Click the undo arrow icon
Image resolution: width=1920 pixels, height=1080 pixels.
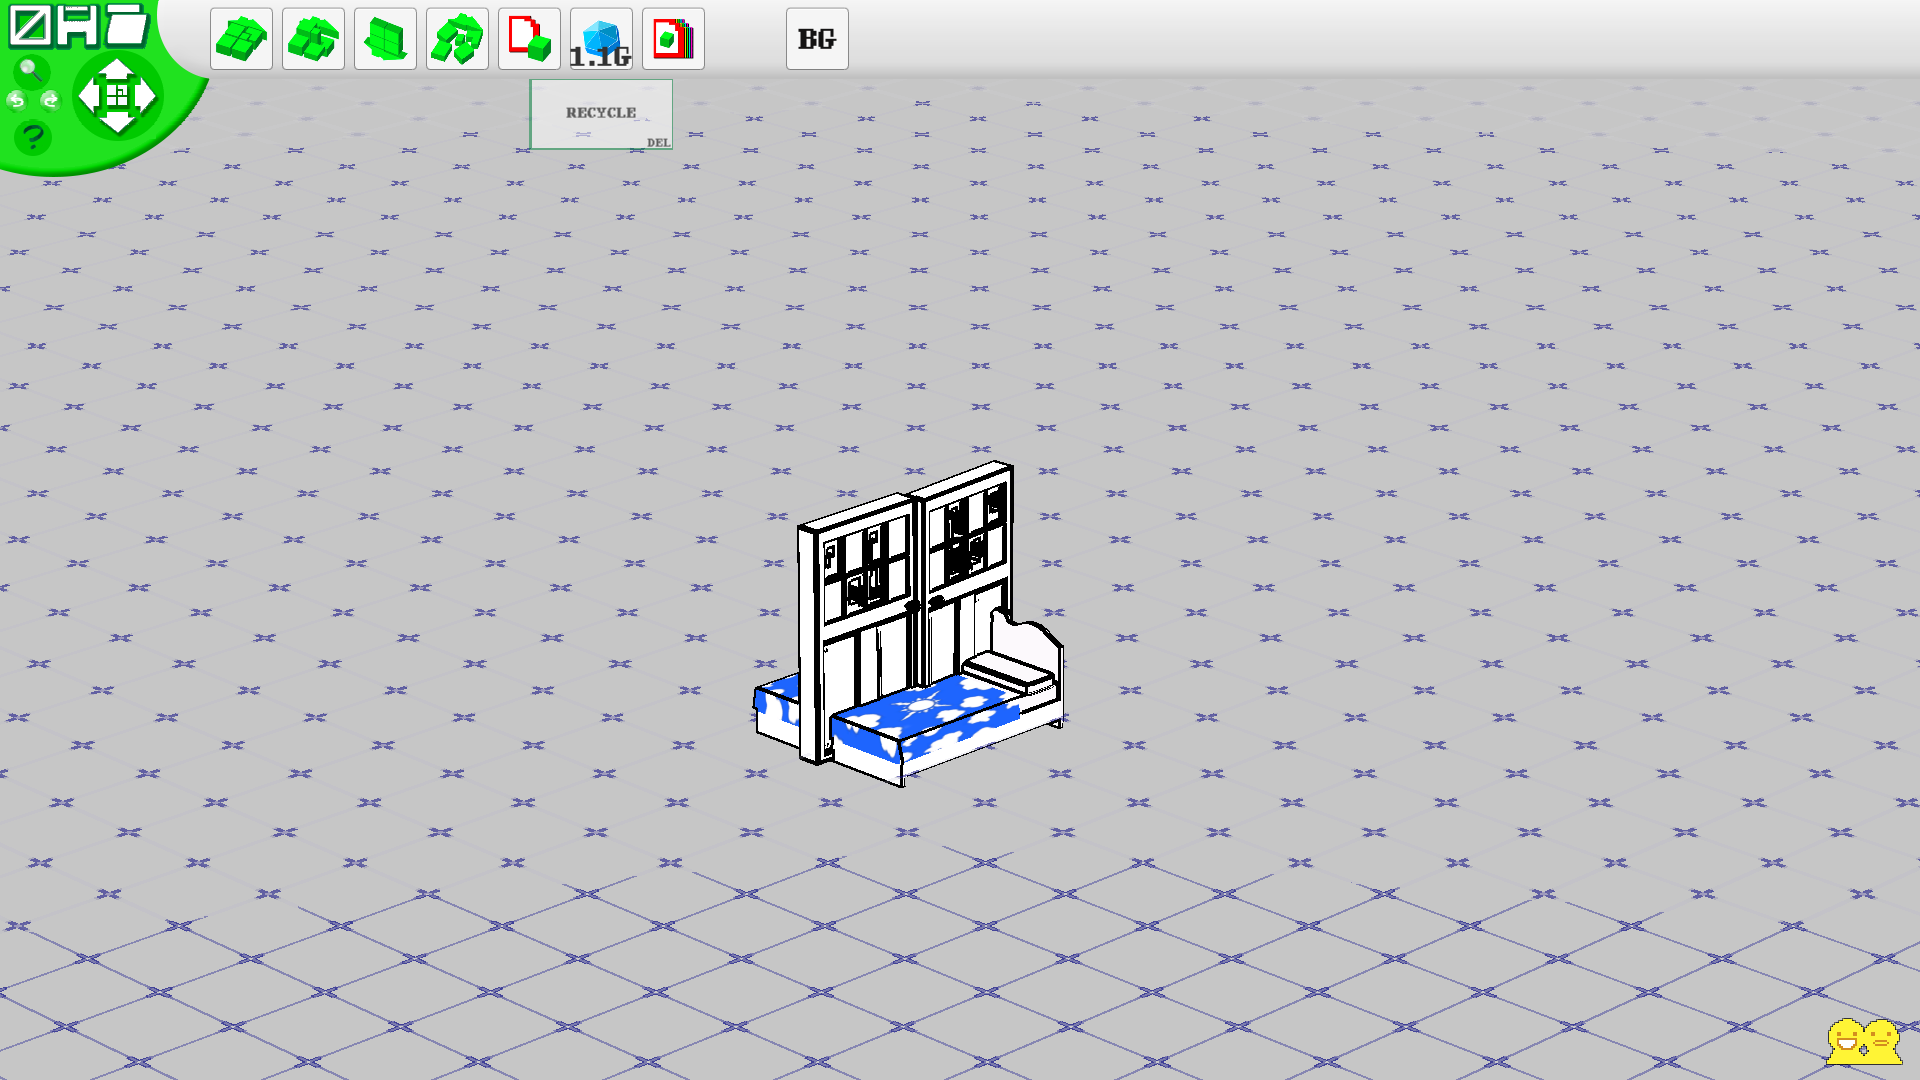(16, 100)
